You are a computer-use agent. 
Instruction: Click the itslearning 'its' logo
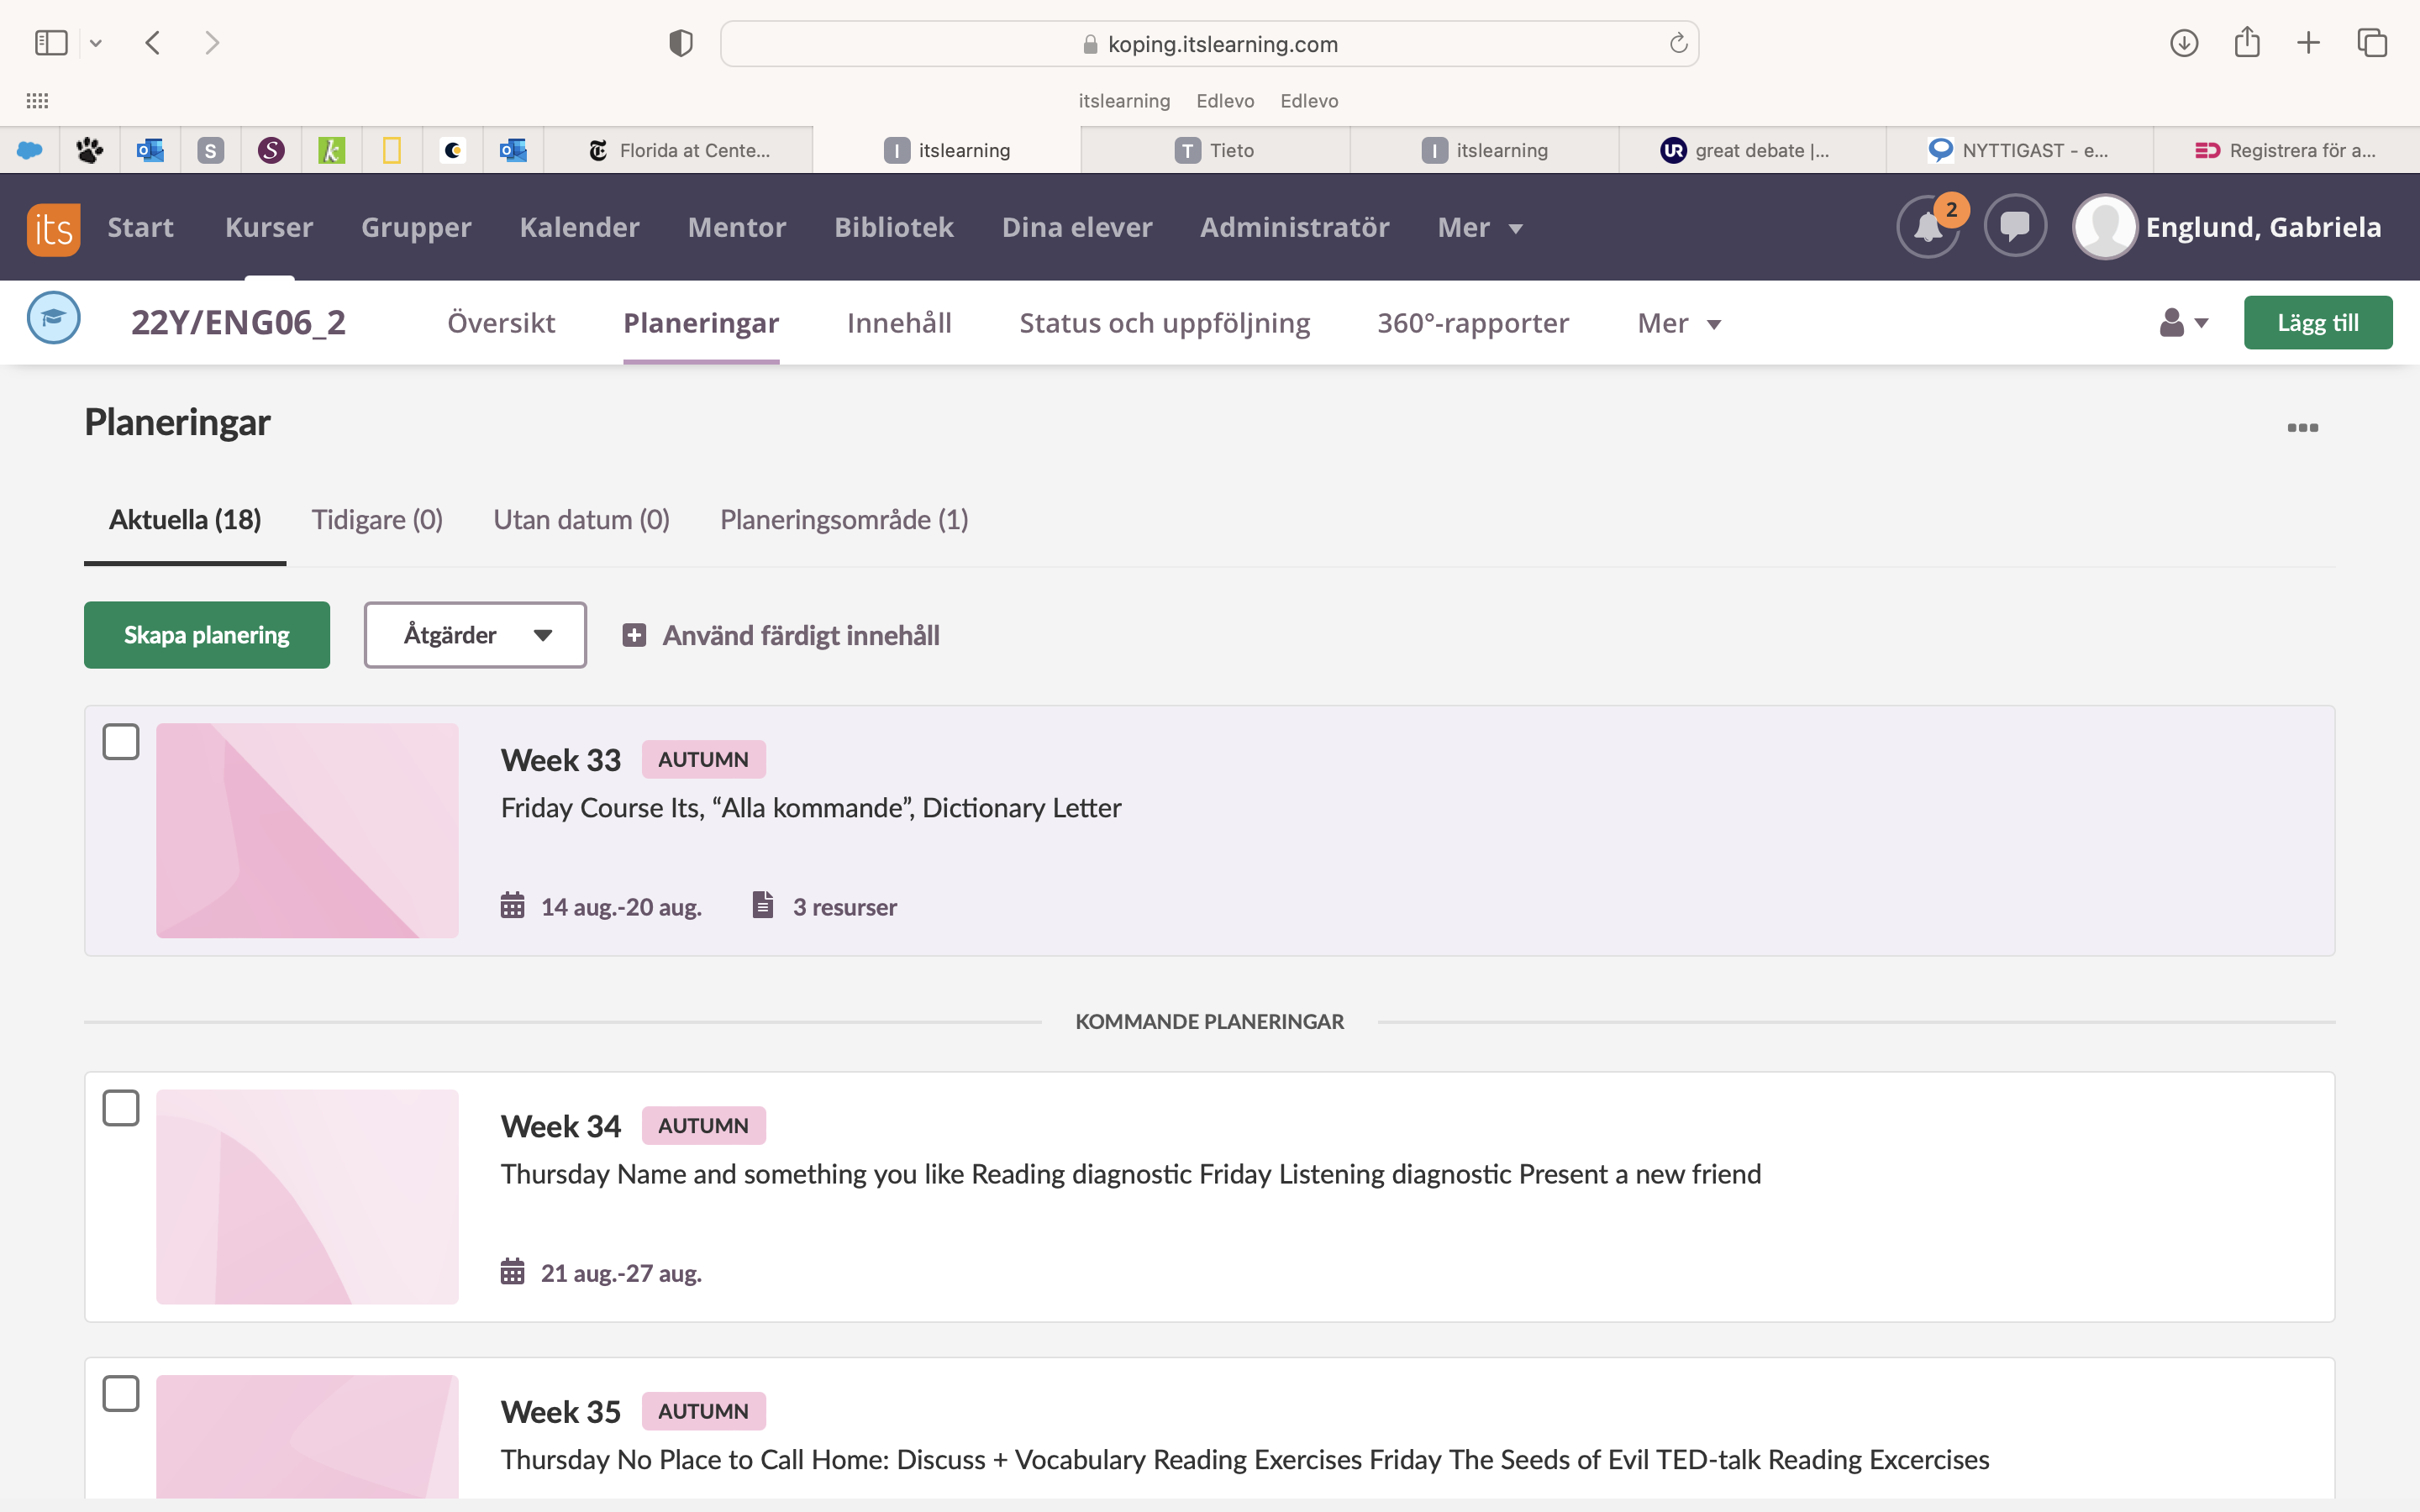tap(53, 228)
